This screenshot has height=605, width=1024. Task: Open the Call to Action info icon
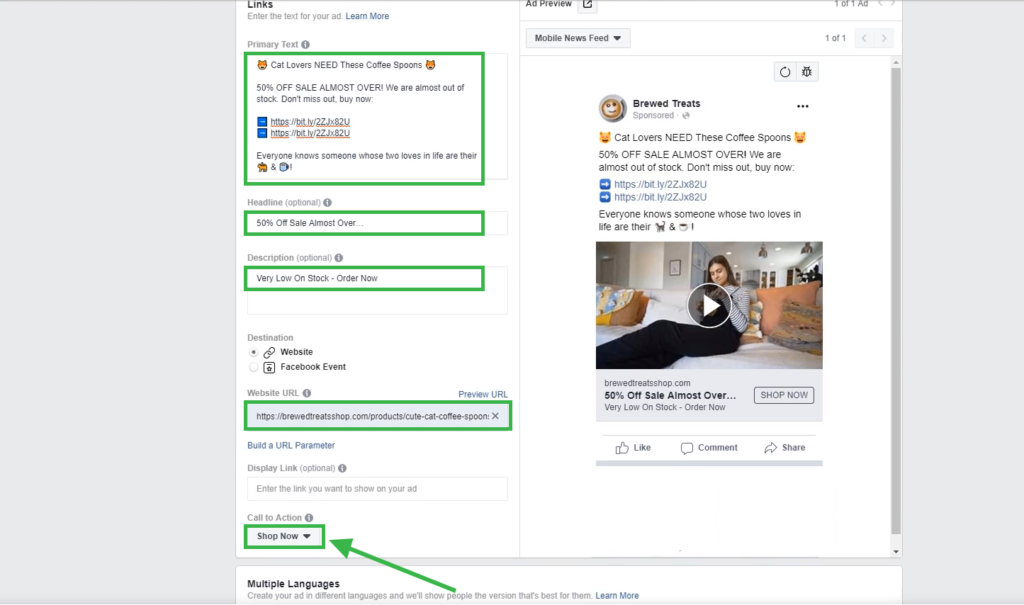(x=309, y=518)
